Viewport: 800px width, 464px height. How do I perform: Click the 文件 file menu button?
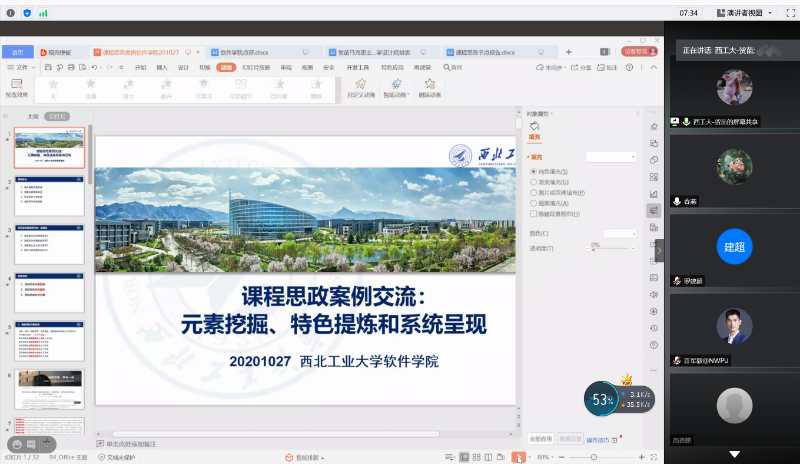[x=21, y=67]
